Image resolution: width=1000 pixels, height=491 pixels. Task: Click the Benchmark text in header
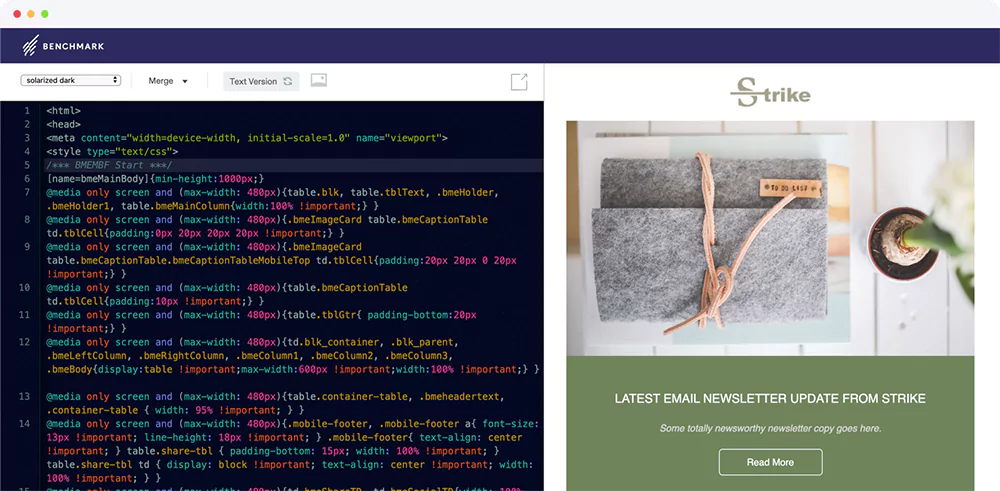click(73, 46)
